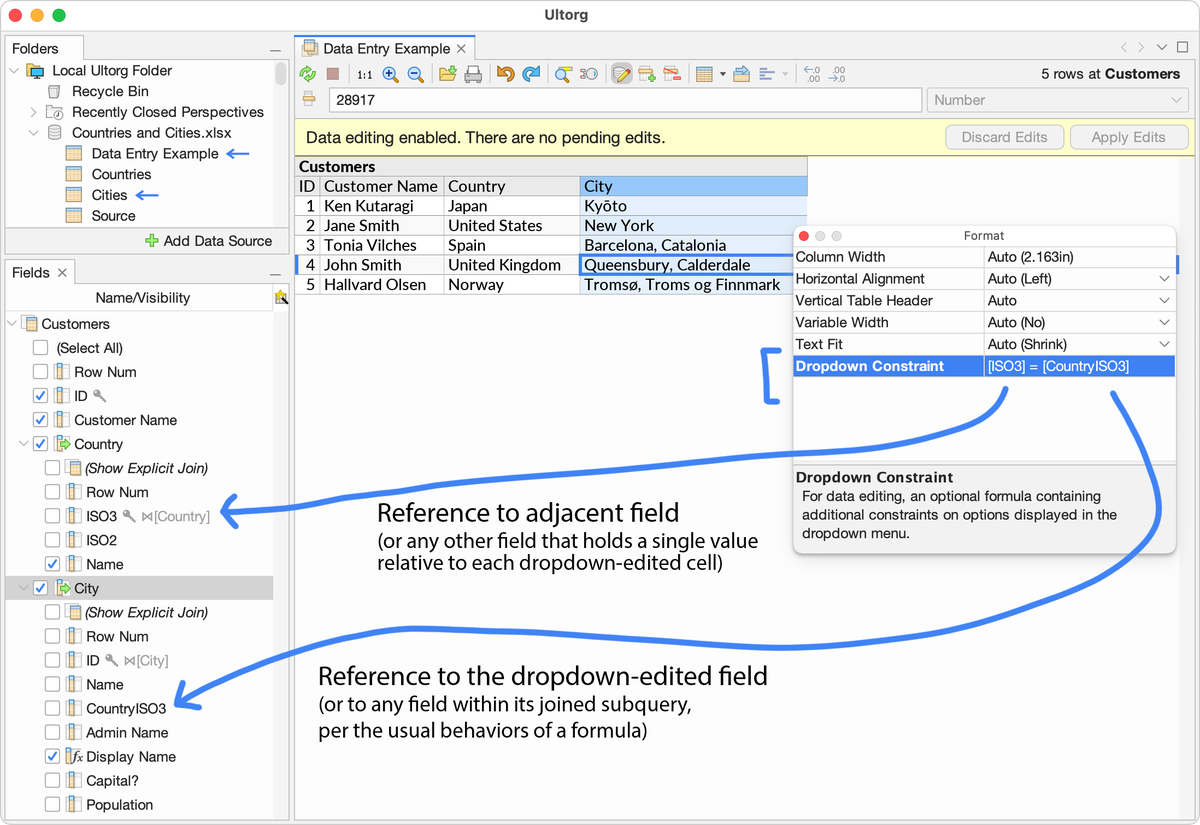
Task: Zoom out with the minus magnifier
Action: (415, 74)
